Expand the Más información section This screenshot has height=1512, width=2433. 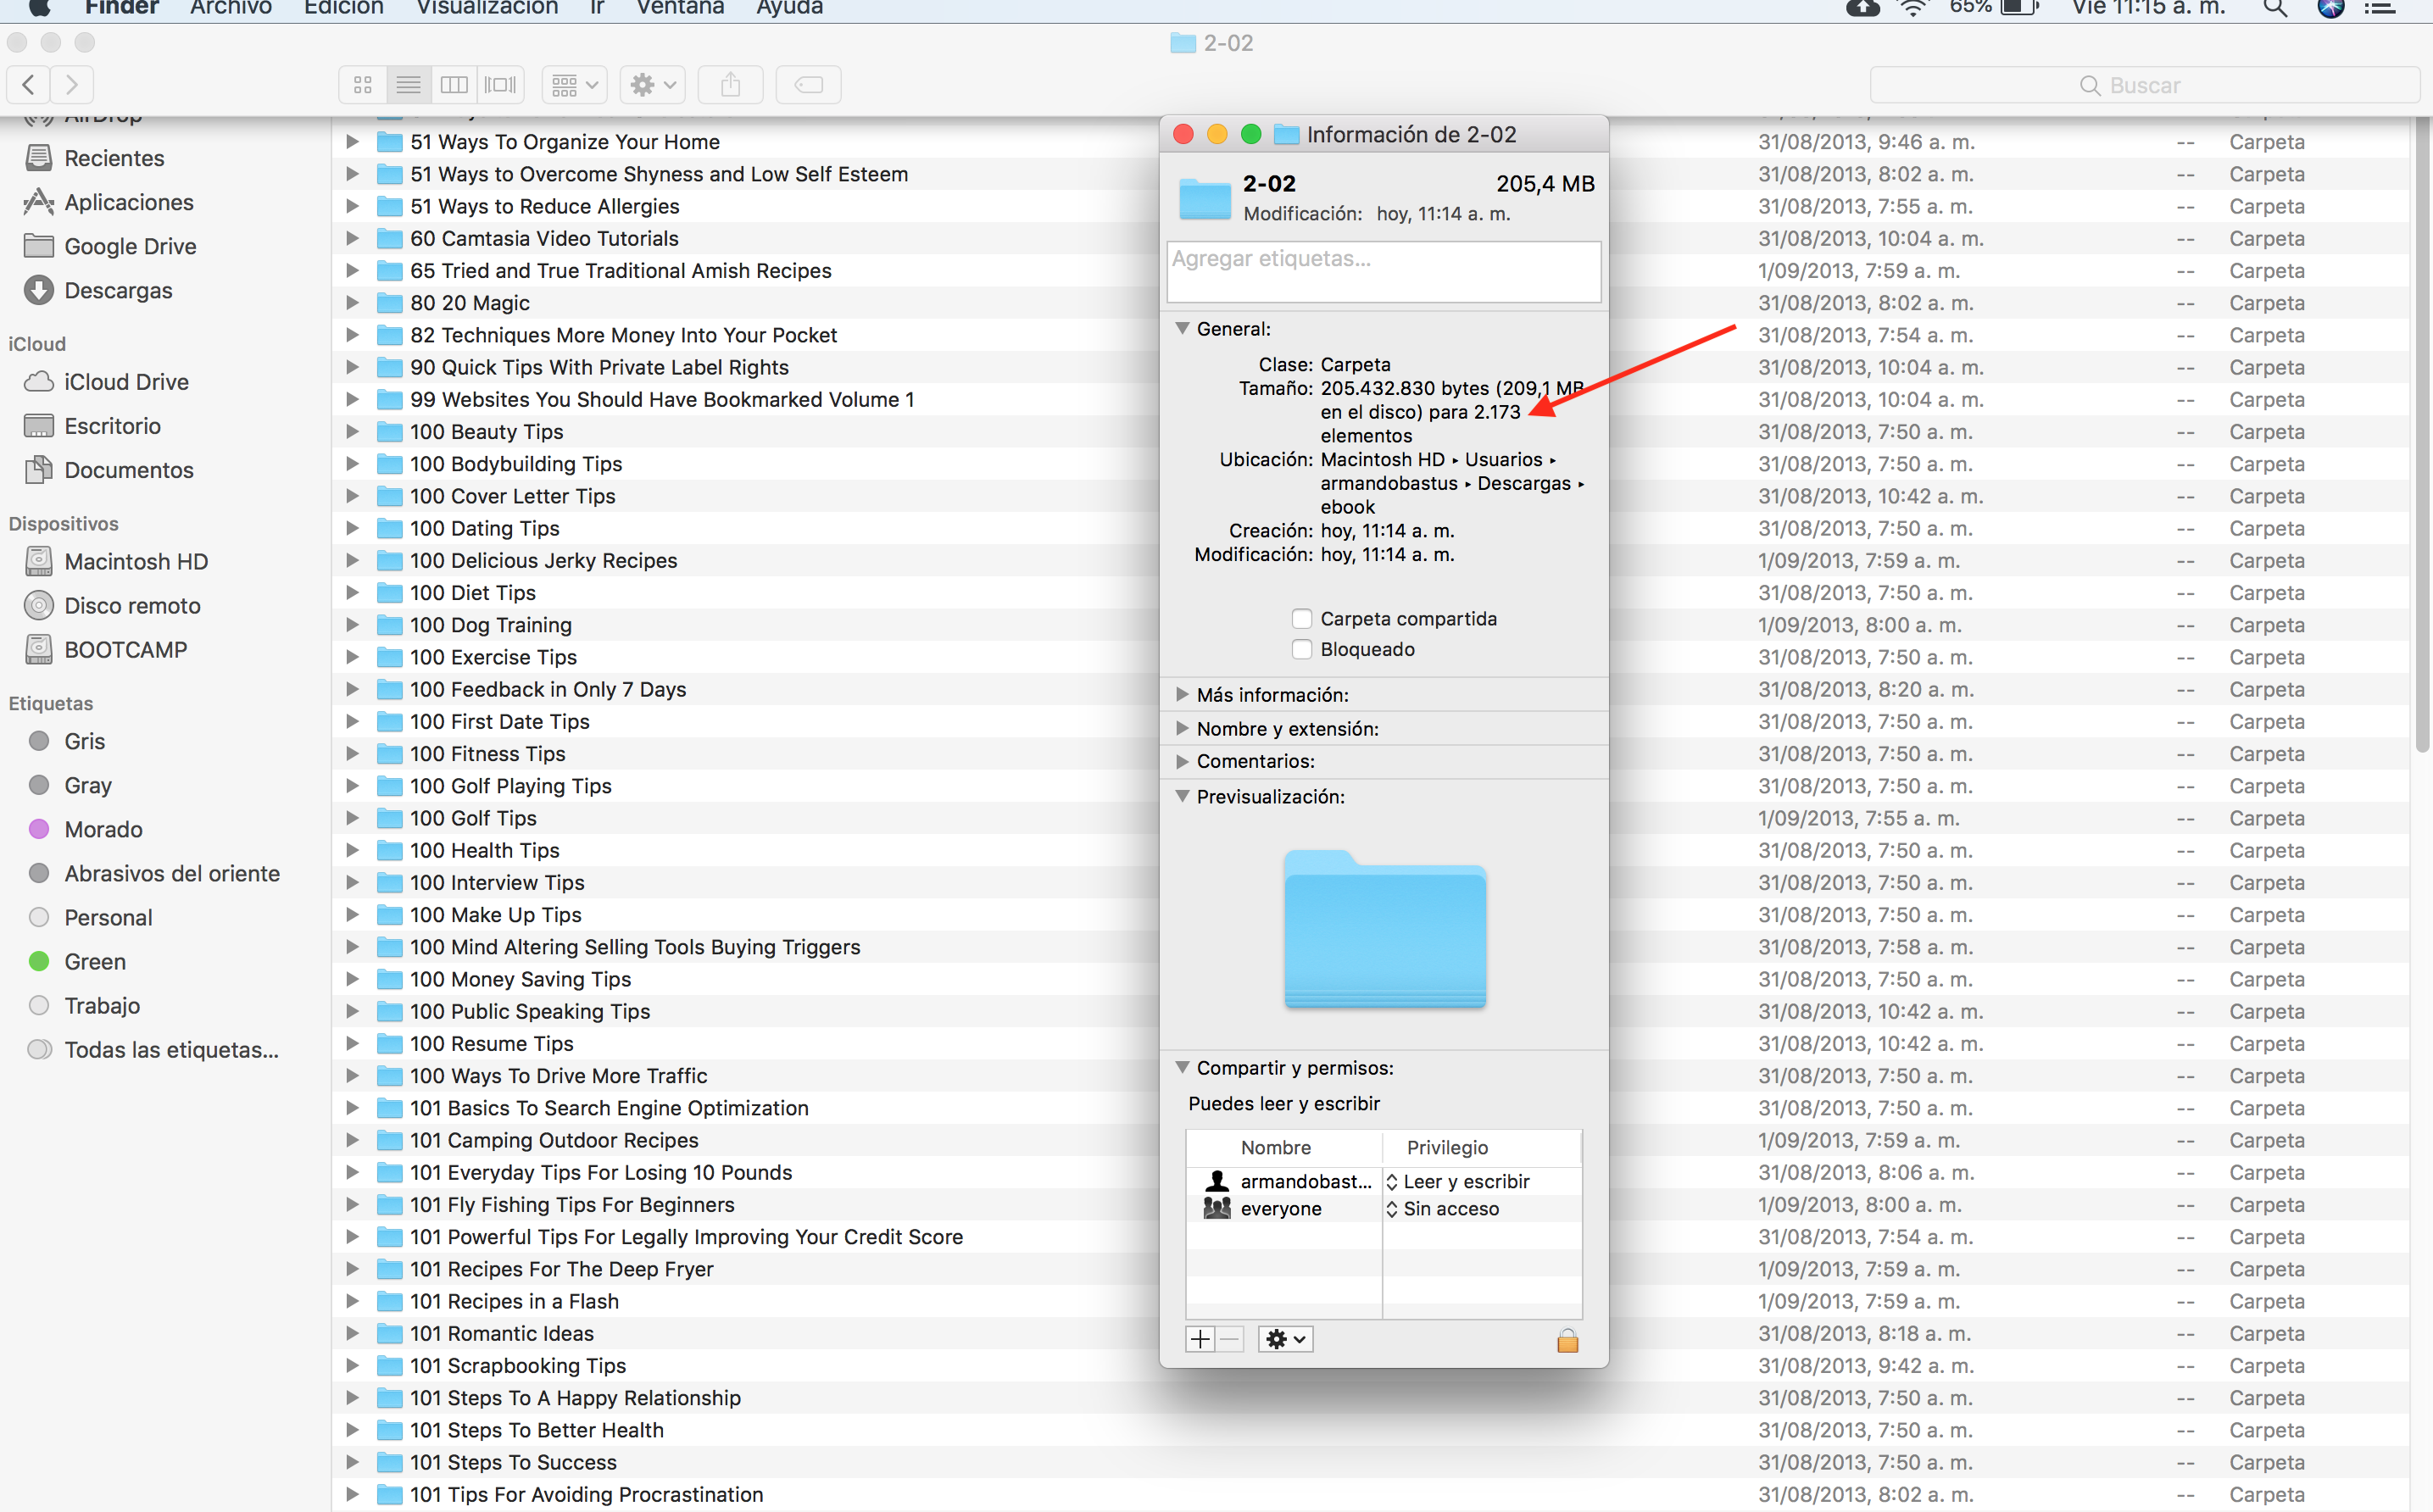tap(1182, 694)
